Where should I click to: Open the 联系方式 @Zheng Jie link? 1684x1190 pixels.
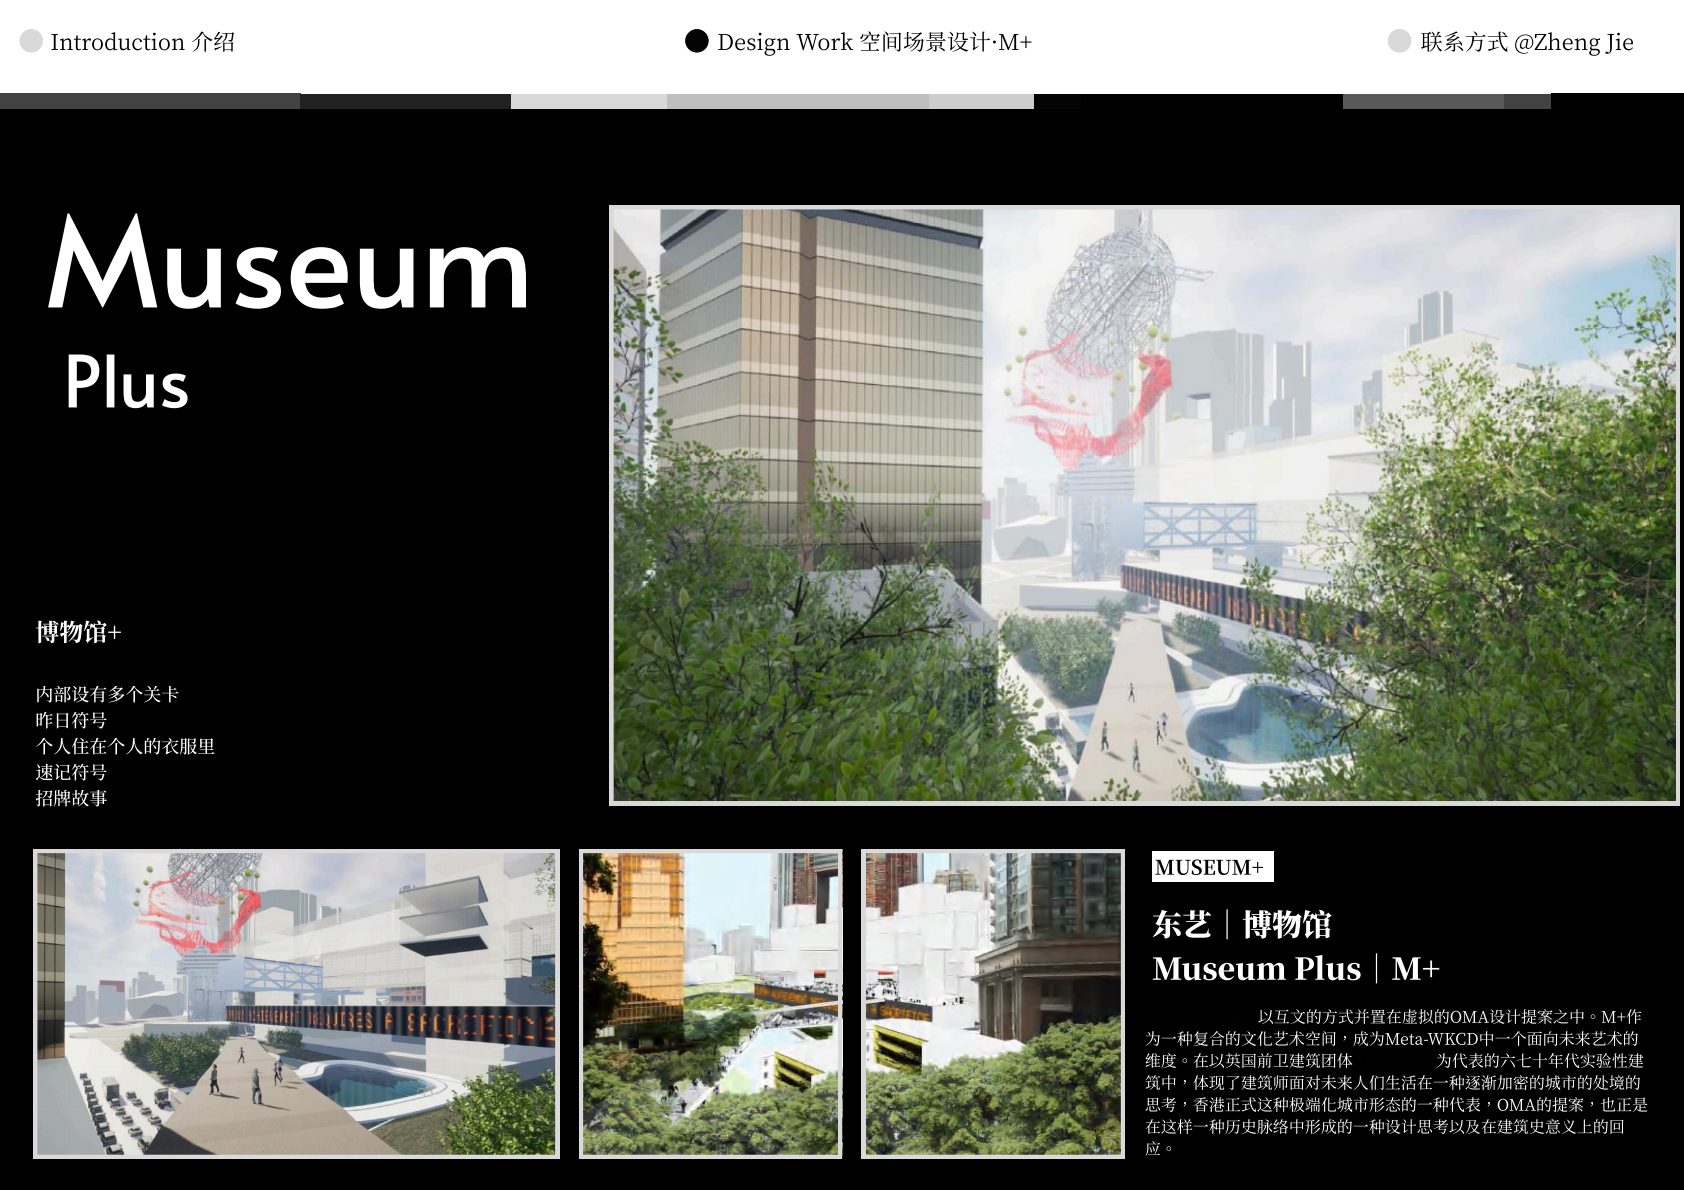1526,42
